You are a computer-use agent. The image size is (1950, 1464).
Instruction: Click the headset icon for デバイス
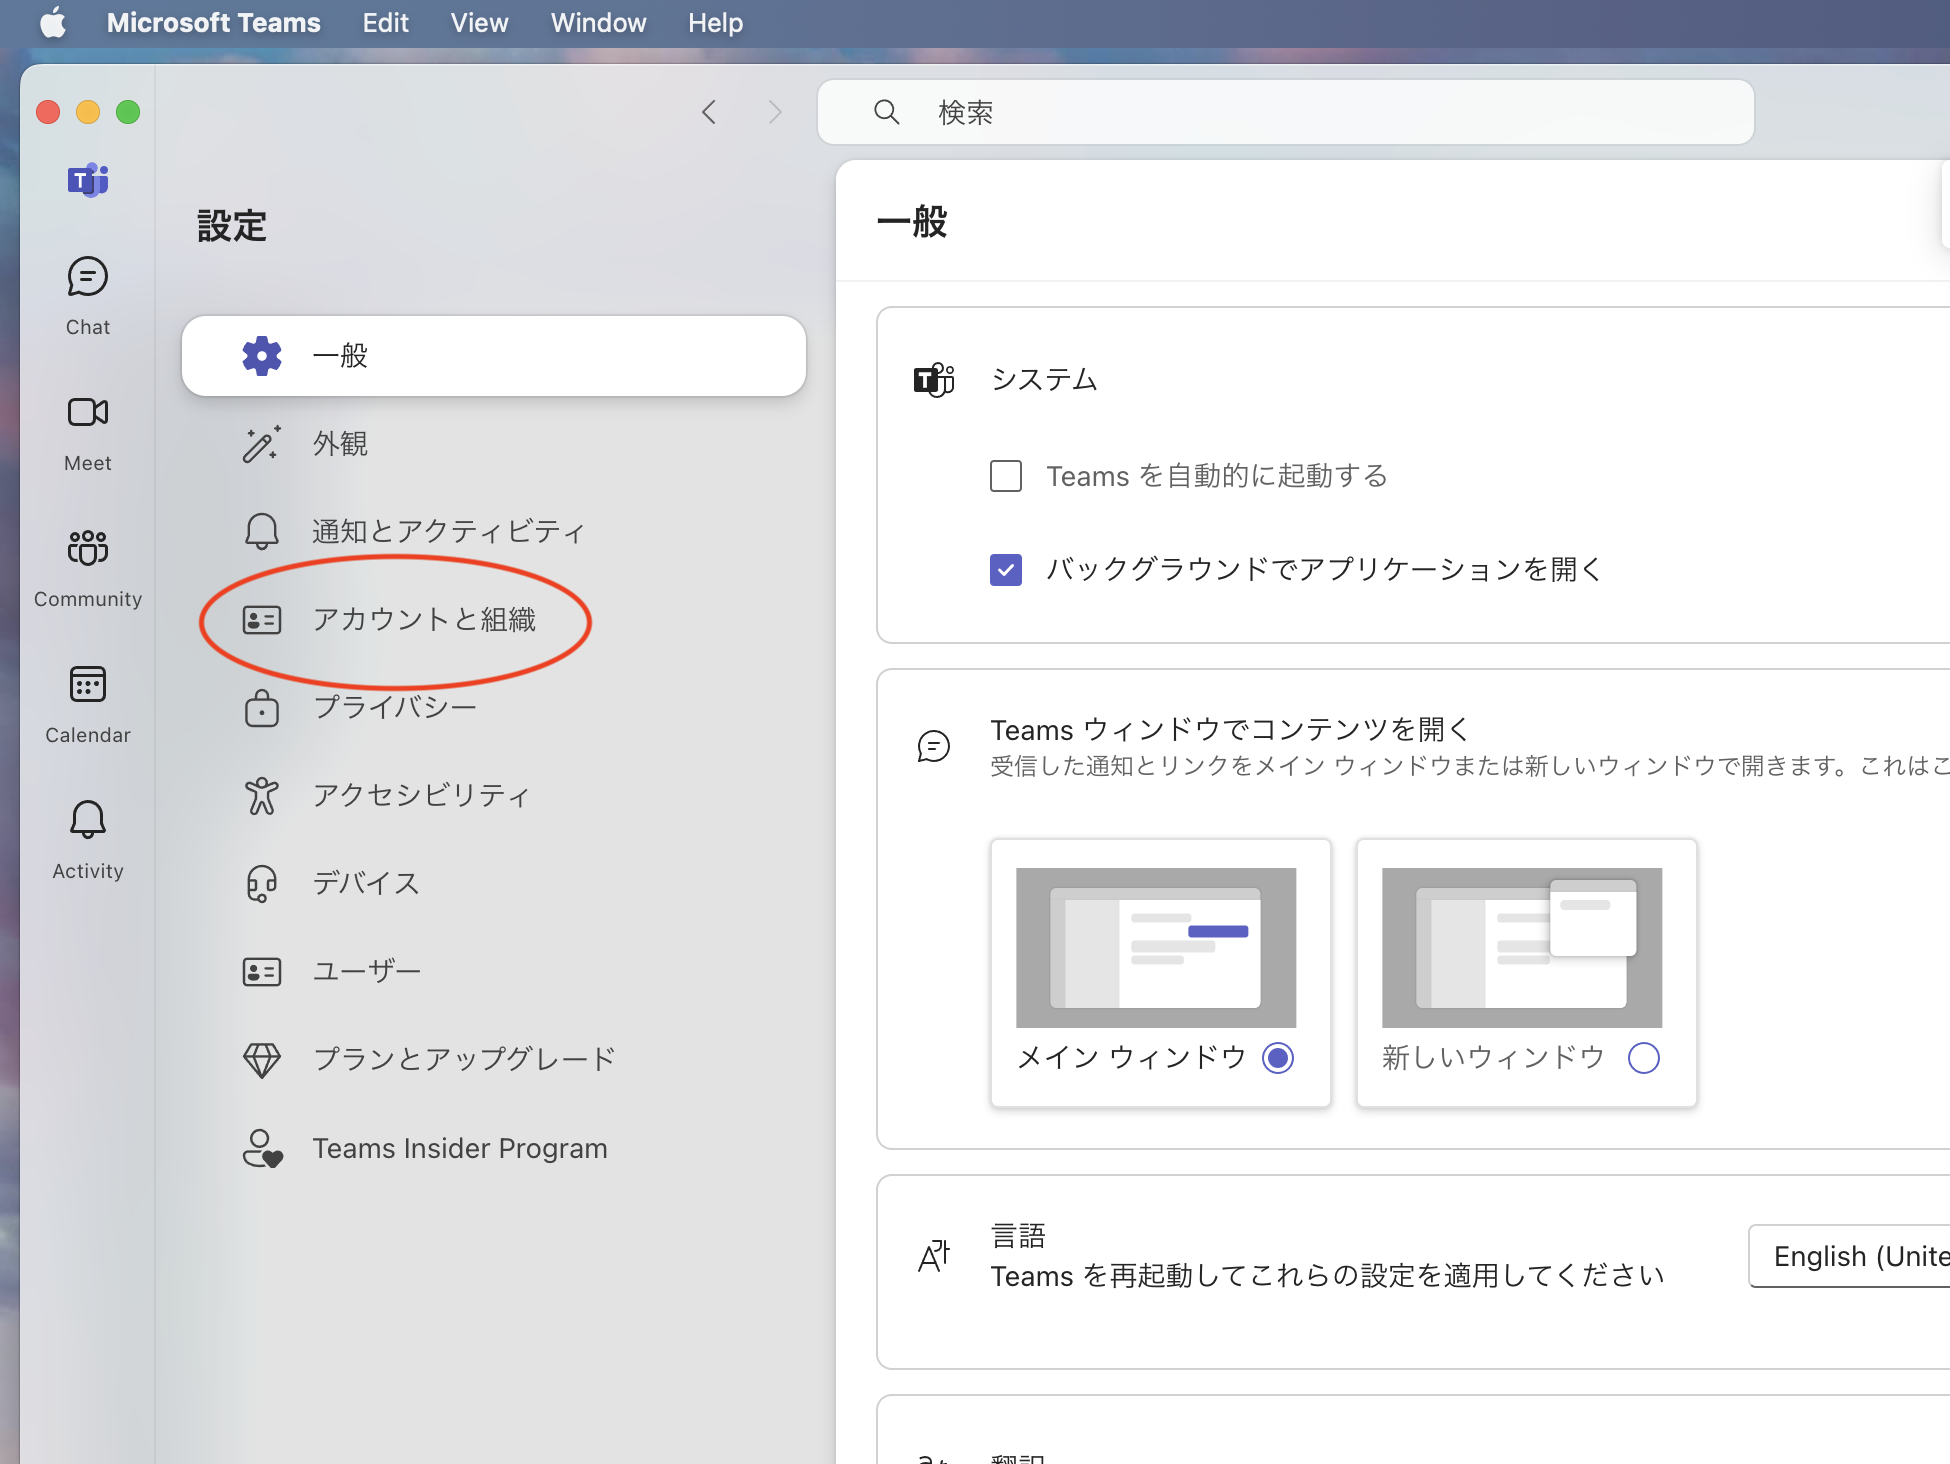tap(262, 884)
